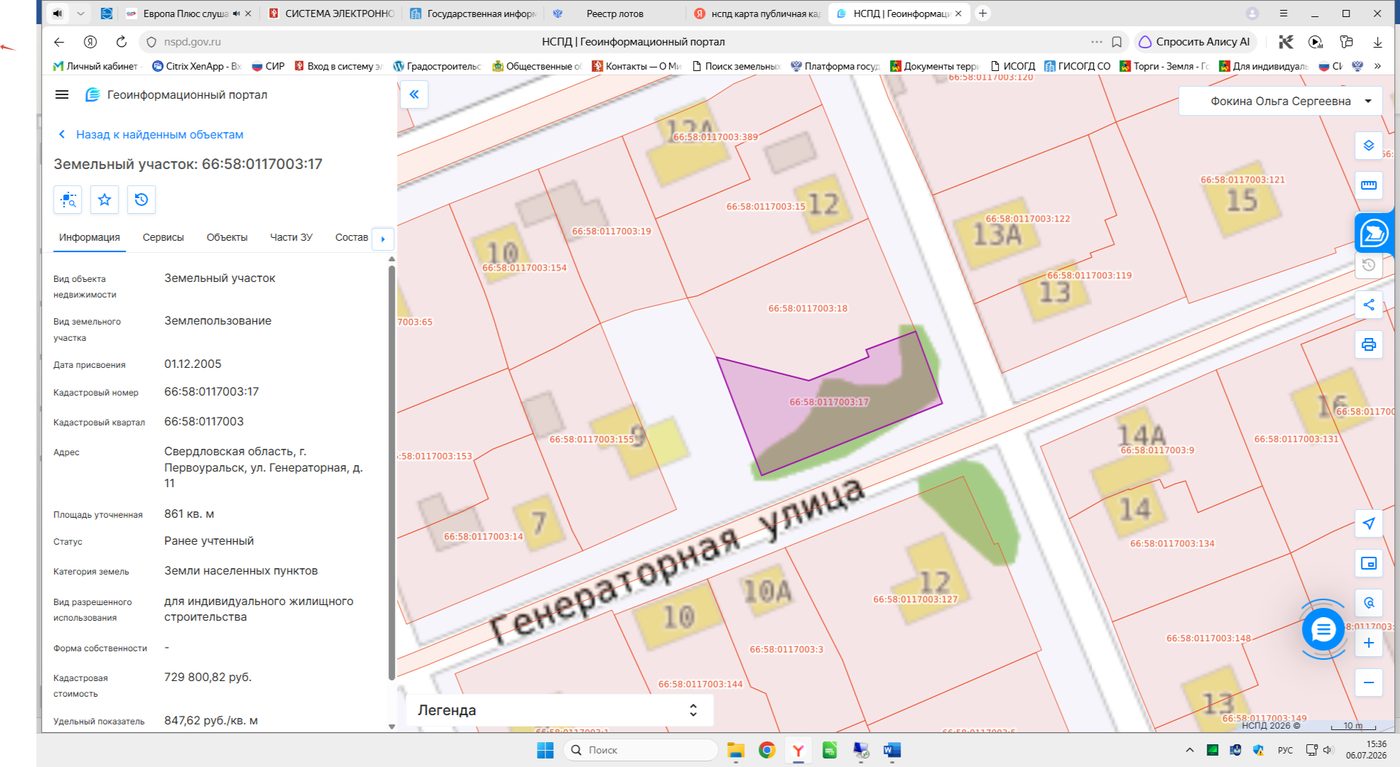Click the cadastral value 729 800,82 руб.
Viewport: 1400px width, 767px height.
208,677
